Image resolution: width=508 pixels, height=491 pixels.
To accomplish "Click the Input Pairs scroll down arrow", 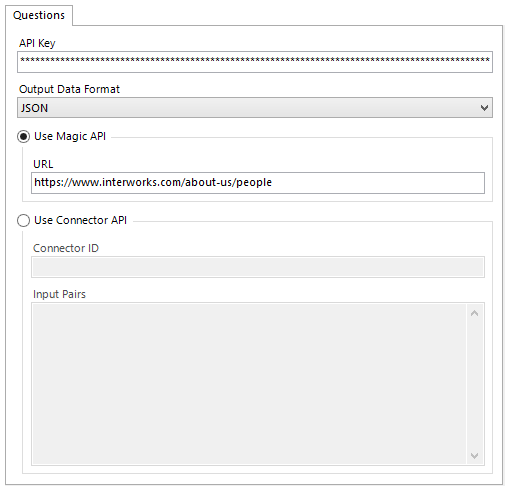I will 474,455.
